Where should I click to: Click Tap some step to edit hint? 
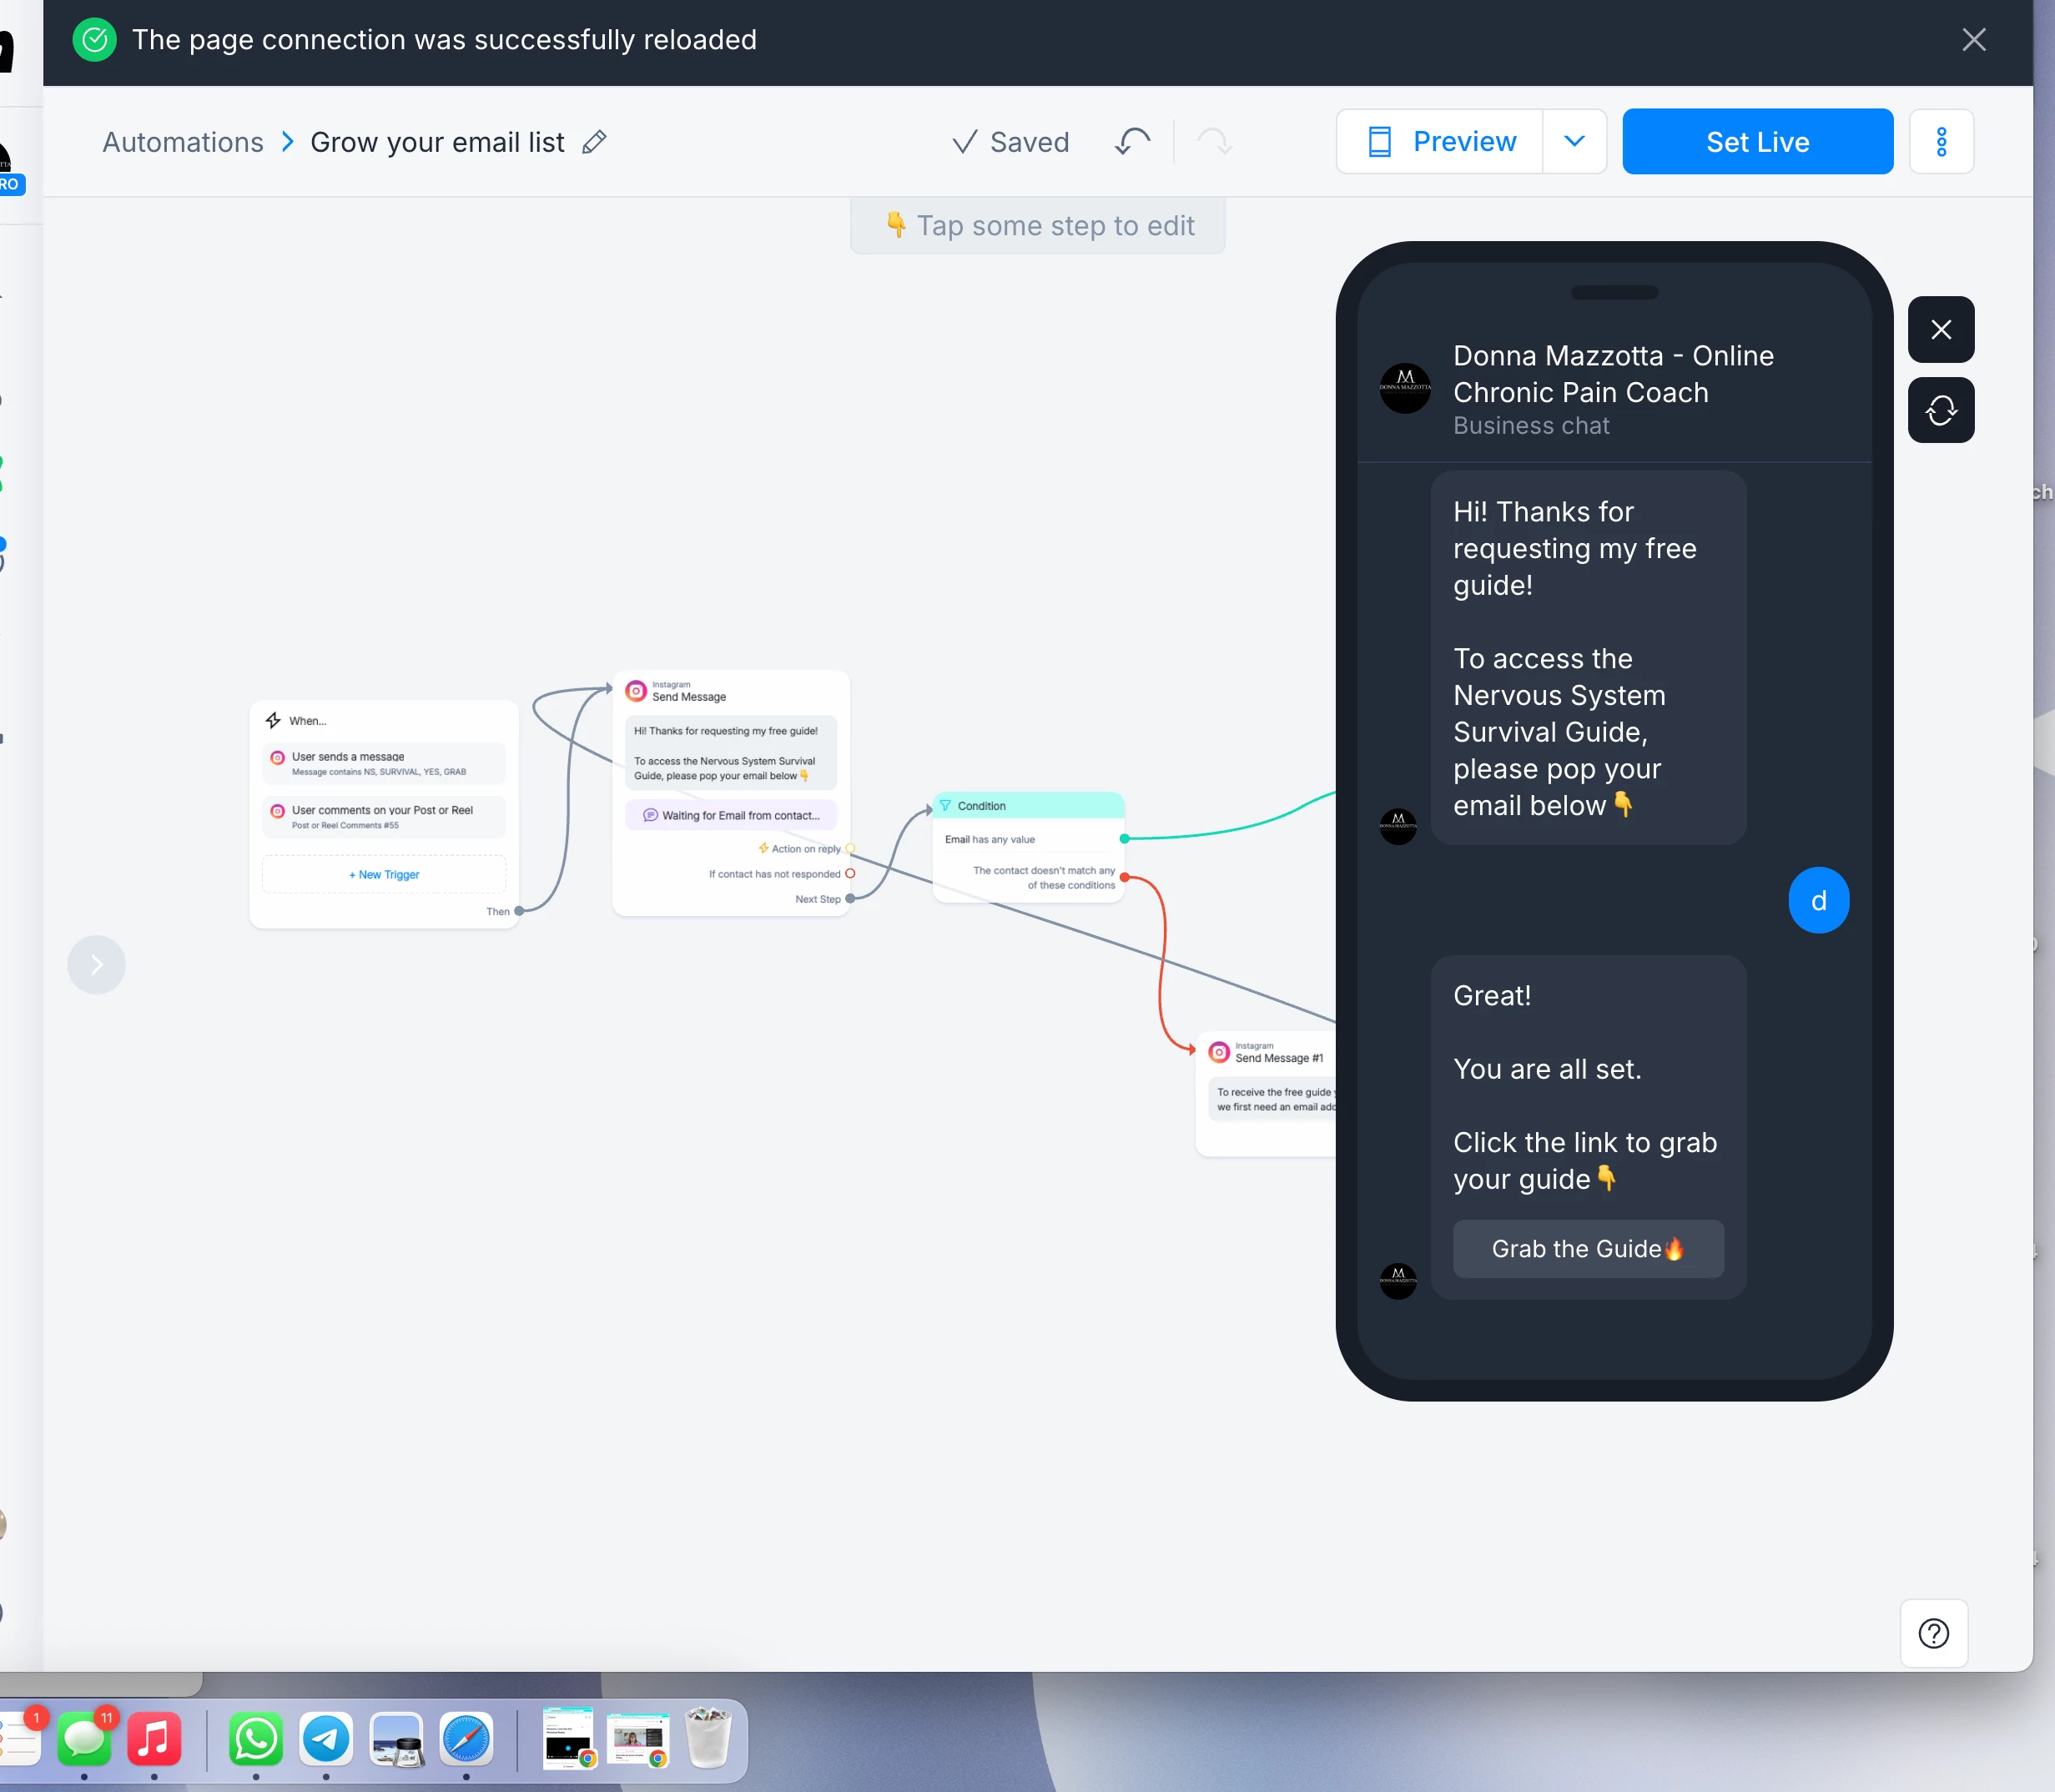pos(1038,226)
